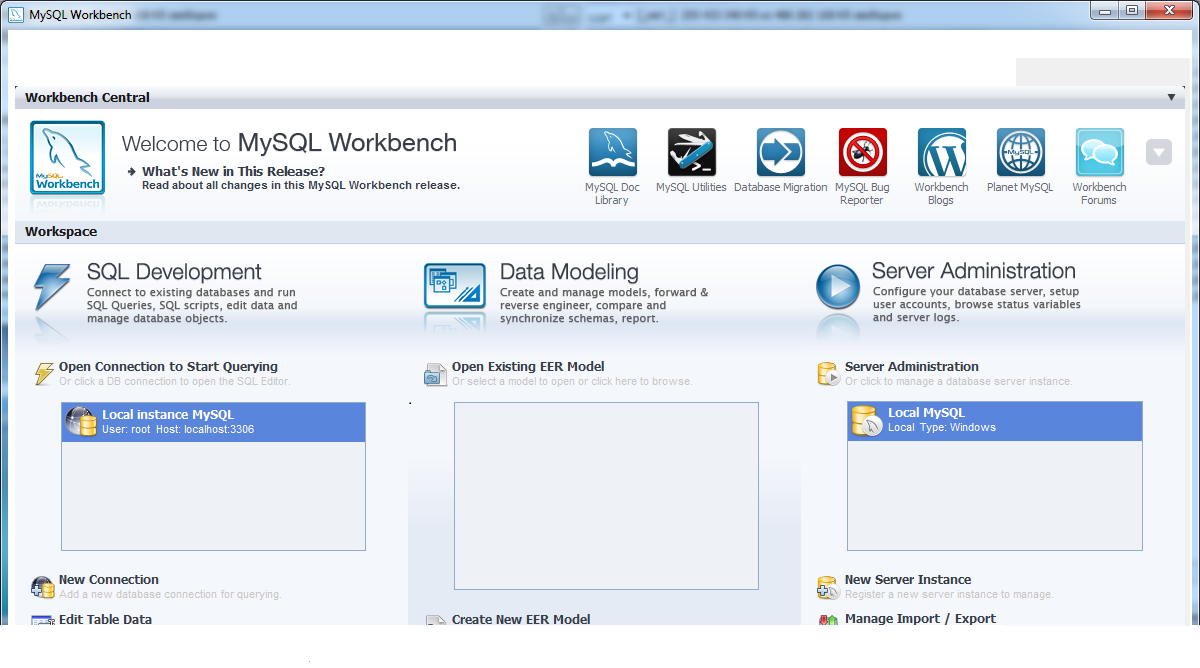The height and width of the screenshot is (668, 1200).
Task: Click New Connection link
Action: [109, 580]
